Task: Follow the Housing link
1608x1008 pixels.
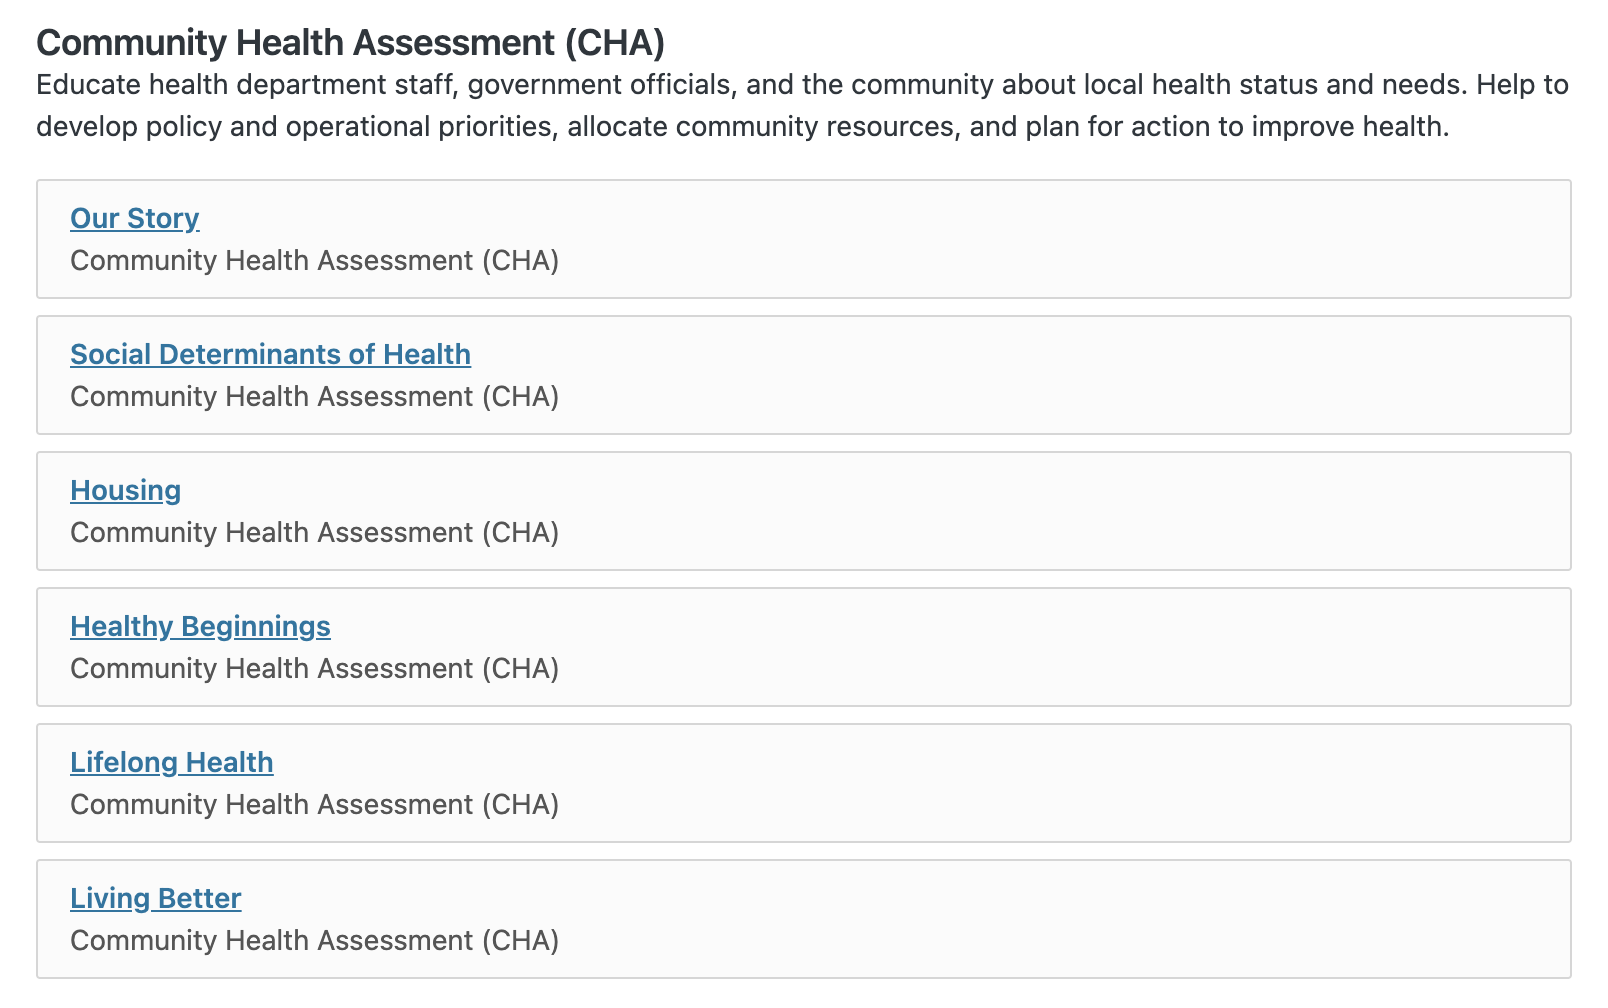Action: tap(125, 490)
